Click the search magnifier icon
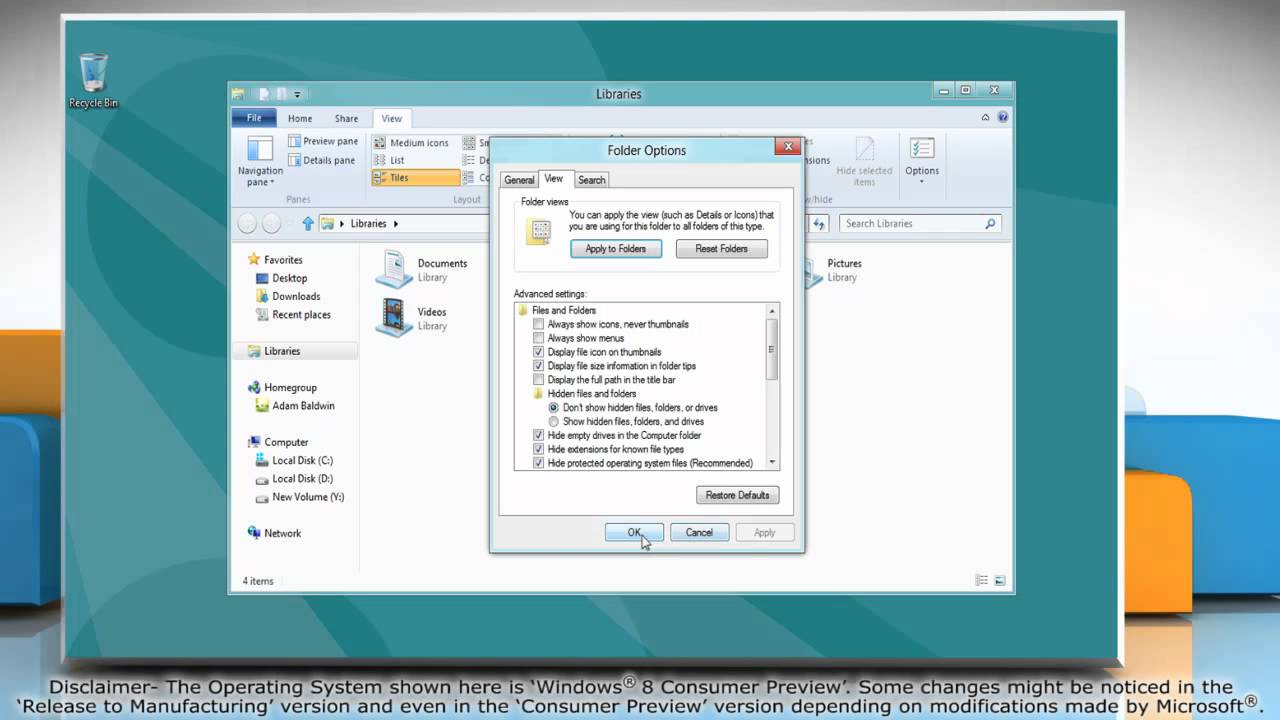 990,224
